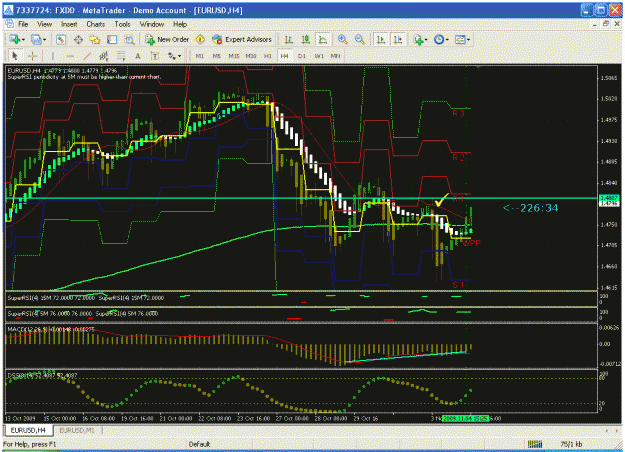The image size is (625, 452).
Task: Open the Navigator panel icon
Action: pyautogui.click(x=95, y=39)
